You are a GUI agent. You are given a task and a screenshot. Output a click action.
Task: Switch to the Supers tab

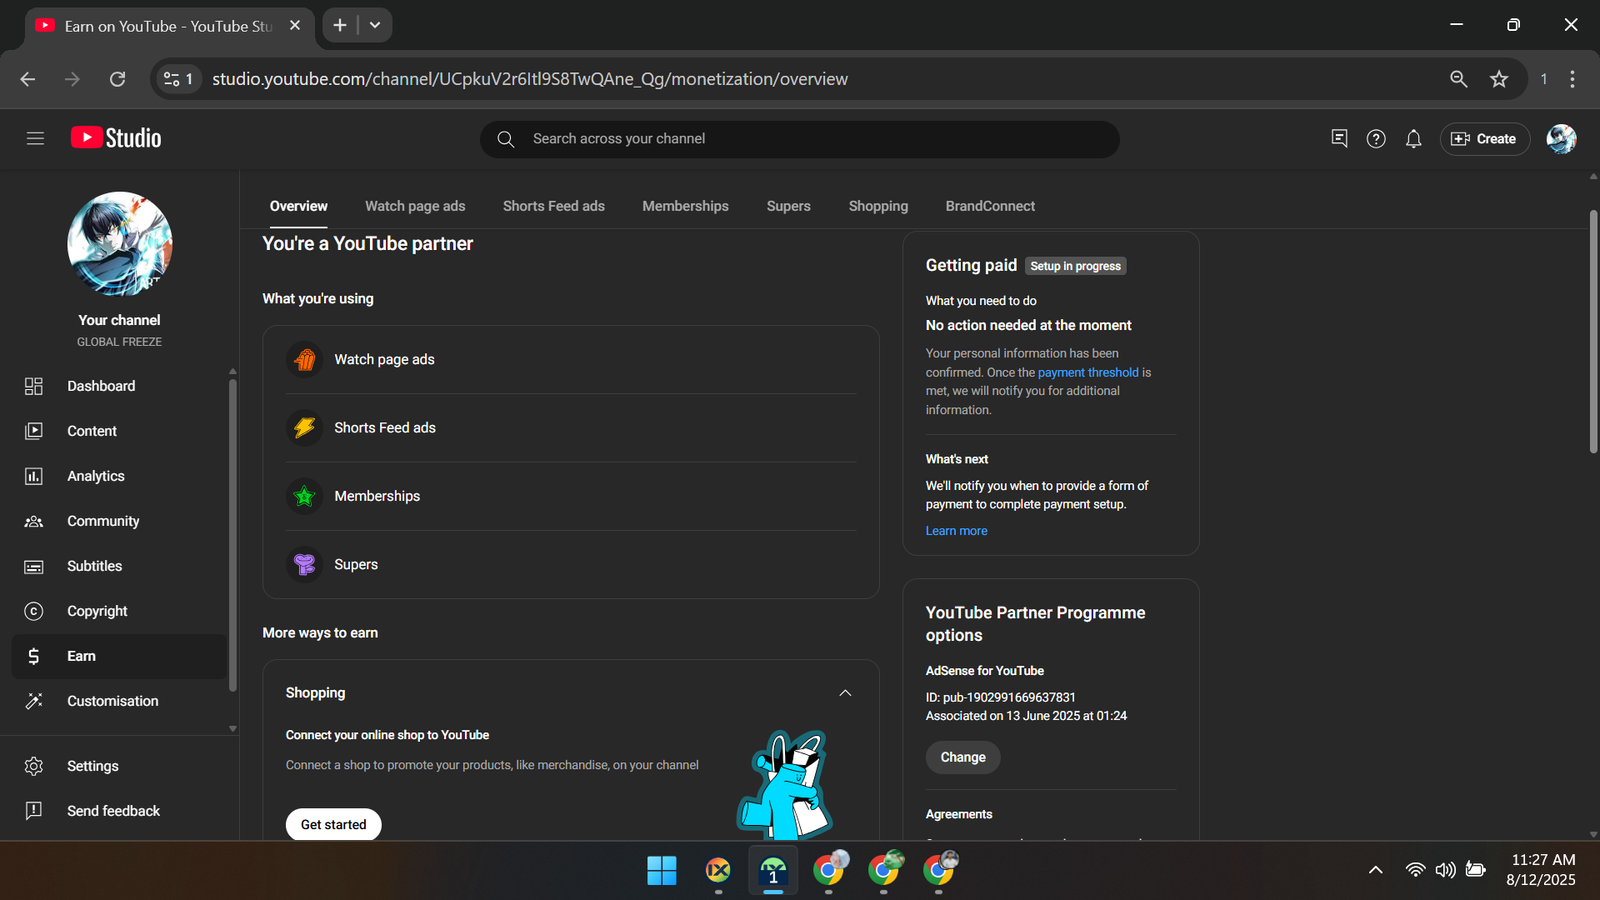[789, 206]
